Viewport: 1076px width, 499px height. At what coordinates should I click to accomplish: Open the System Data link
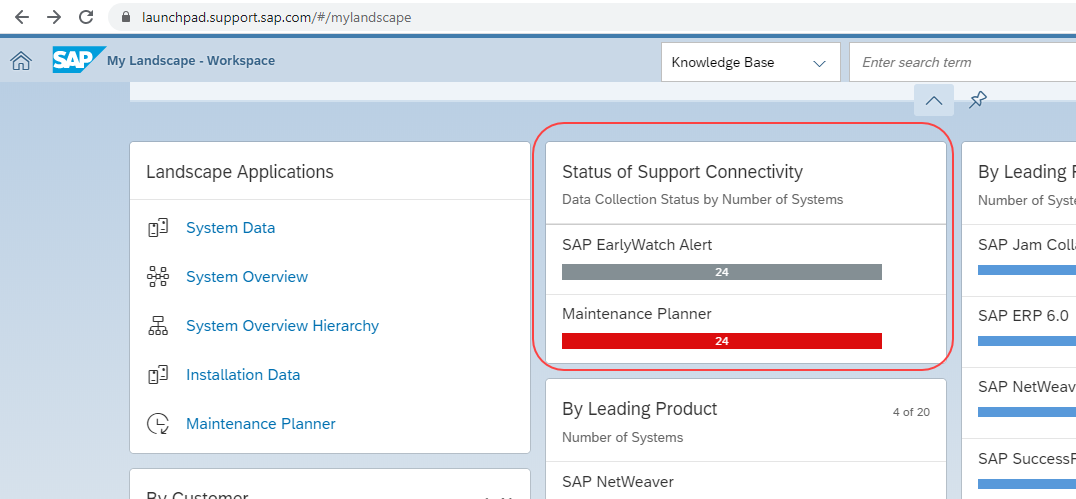pos(231,228)
